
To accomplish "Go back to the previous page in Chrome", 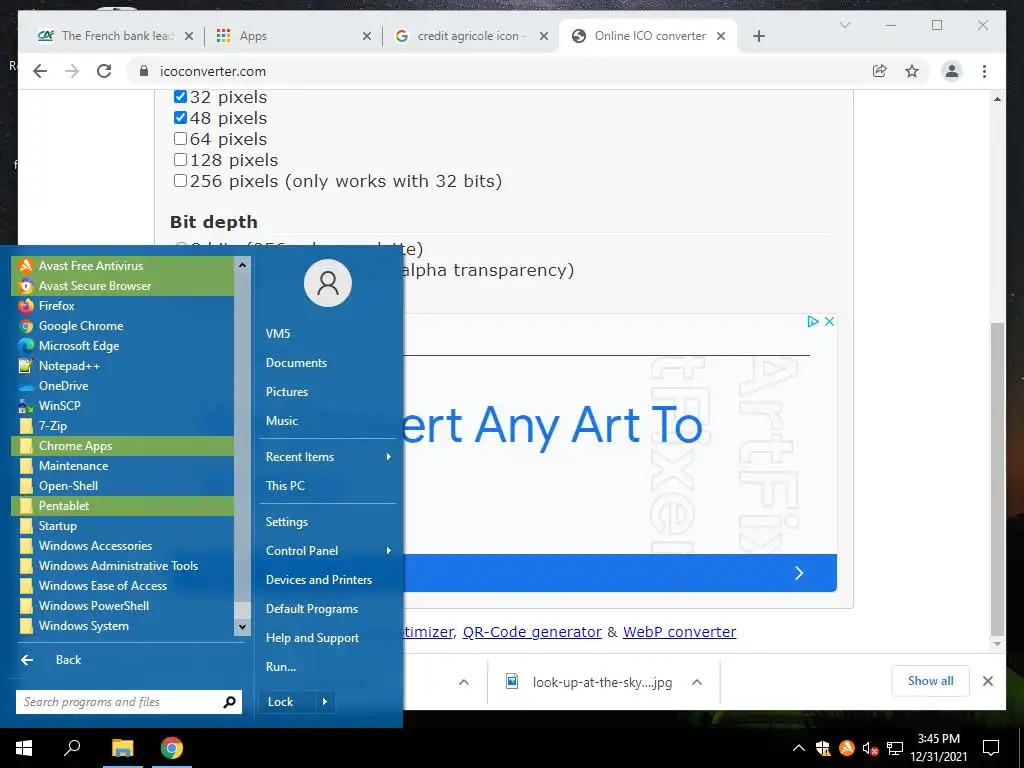I will pyautogui.click(x=40, y=71).
